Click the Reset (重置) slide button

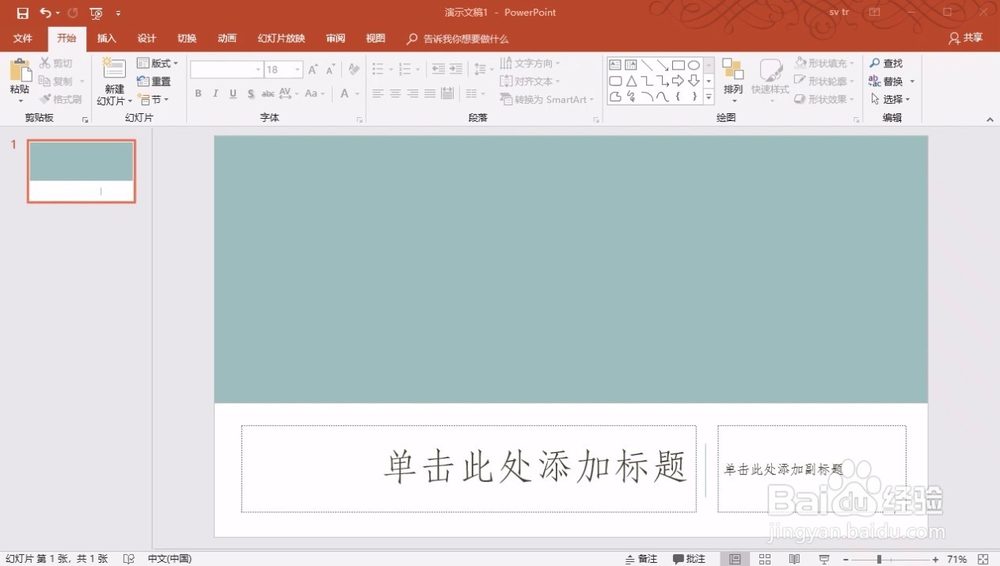(x=154, y=81)
